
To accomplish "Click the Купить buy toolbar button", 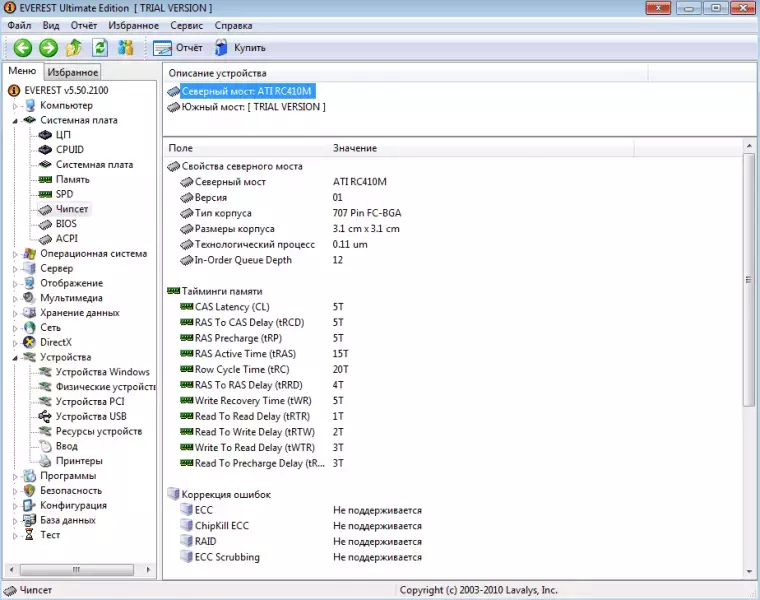I will click(240, 47).
